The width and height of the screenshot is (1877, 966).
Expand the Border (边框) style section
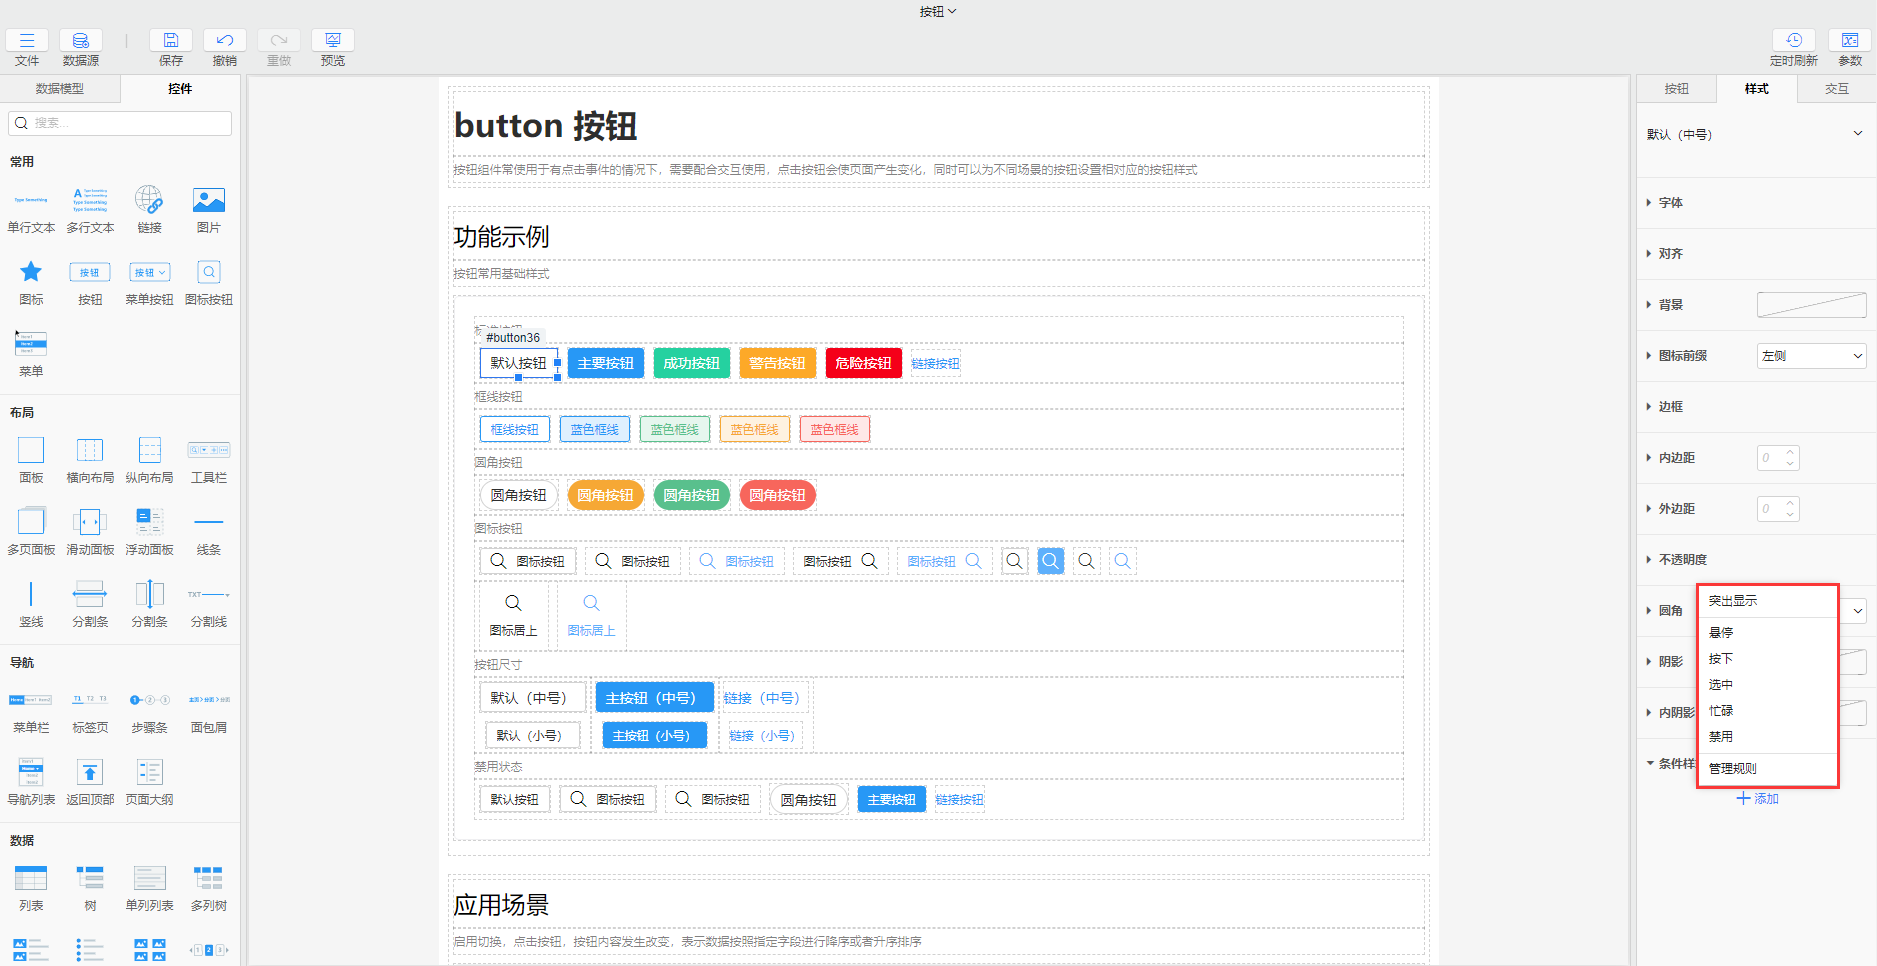(x=1670, y=407)
